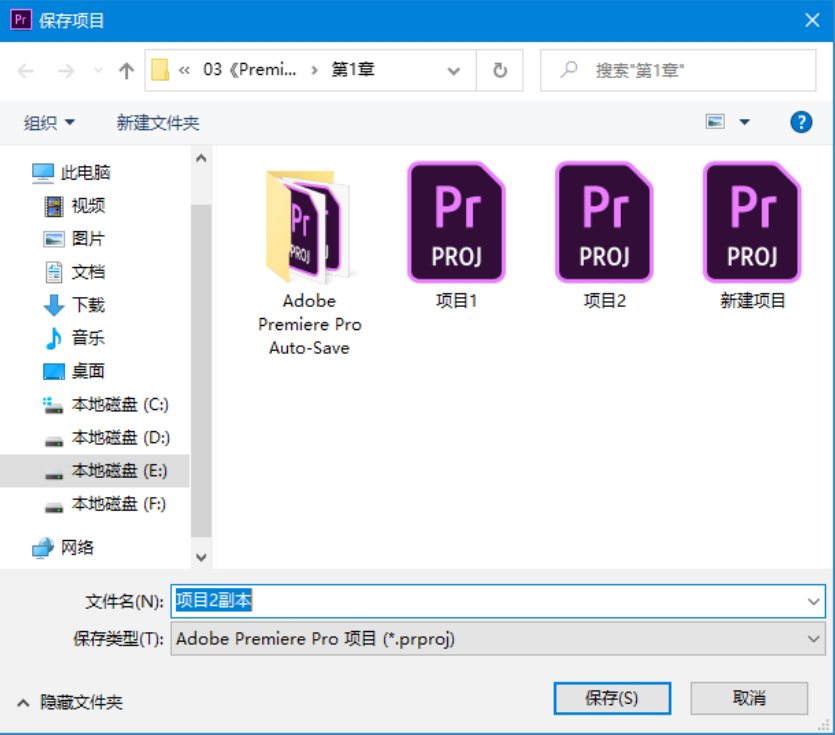Click the Premiere Pro title bar icon
The image size is (835, 735).
click(21, 20)
